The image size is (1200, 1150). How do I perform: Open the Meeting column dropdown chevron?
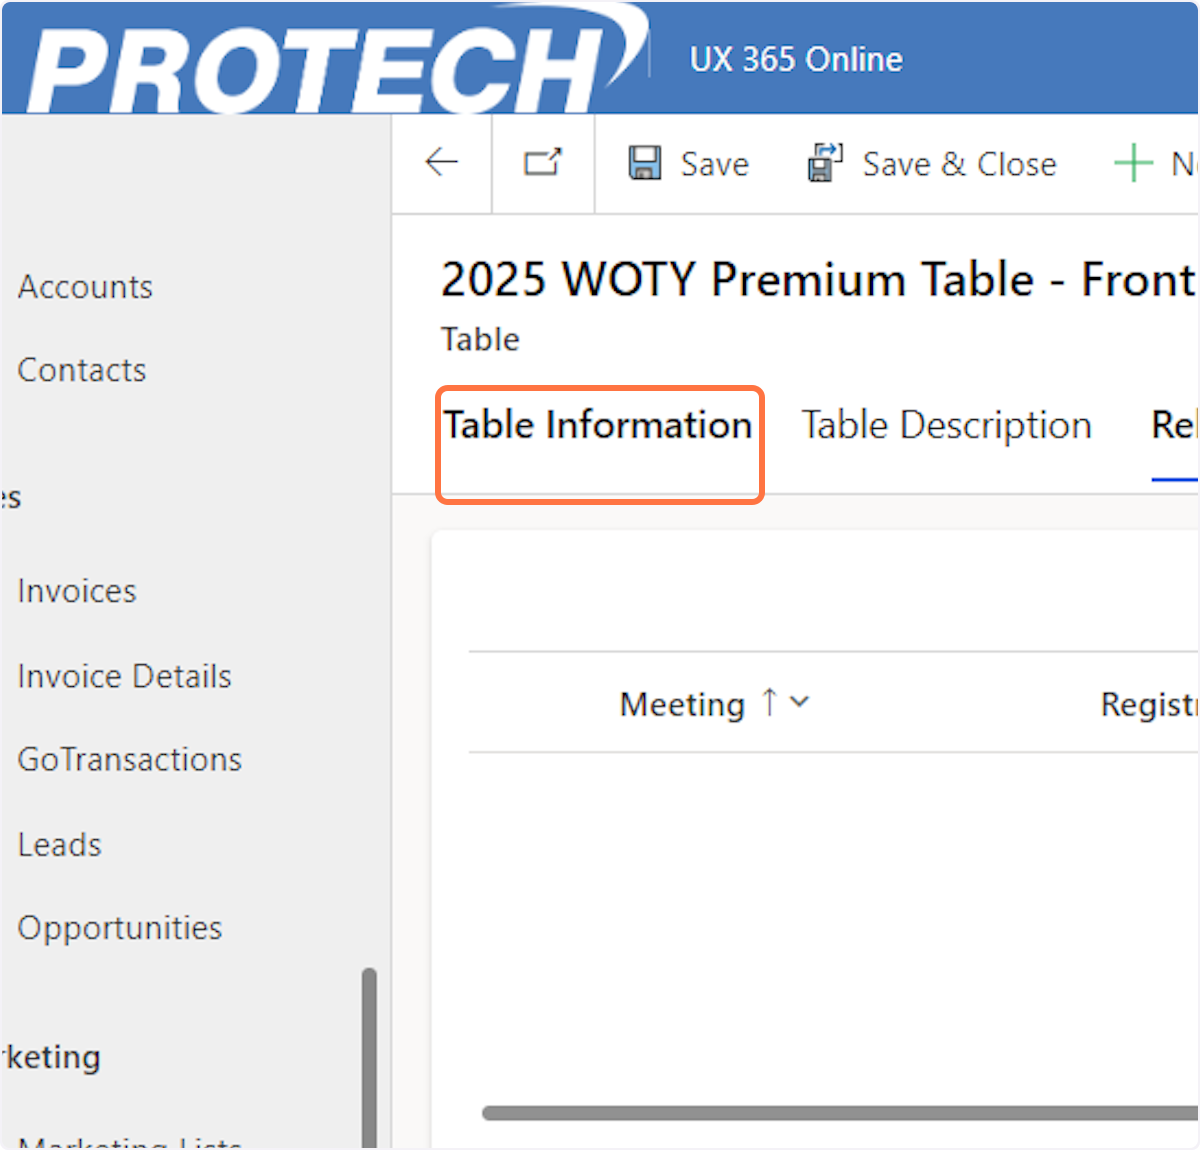(799, 702)
